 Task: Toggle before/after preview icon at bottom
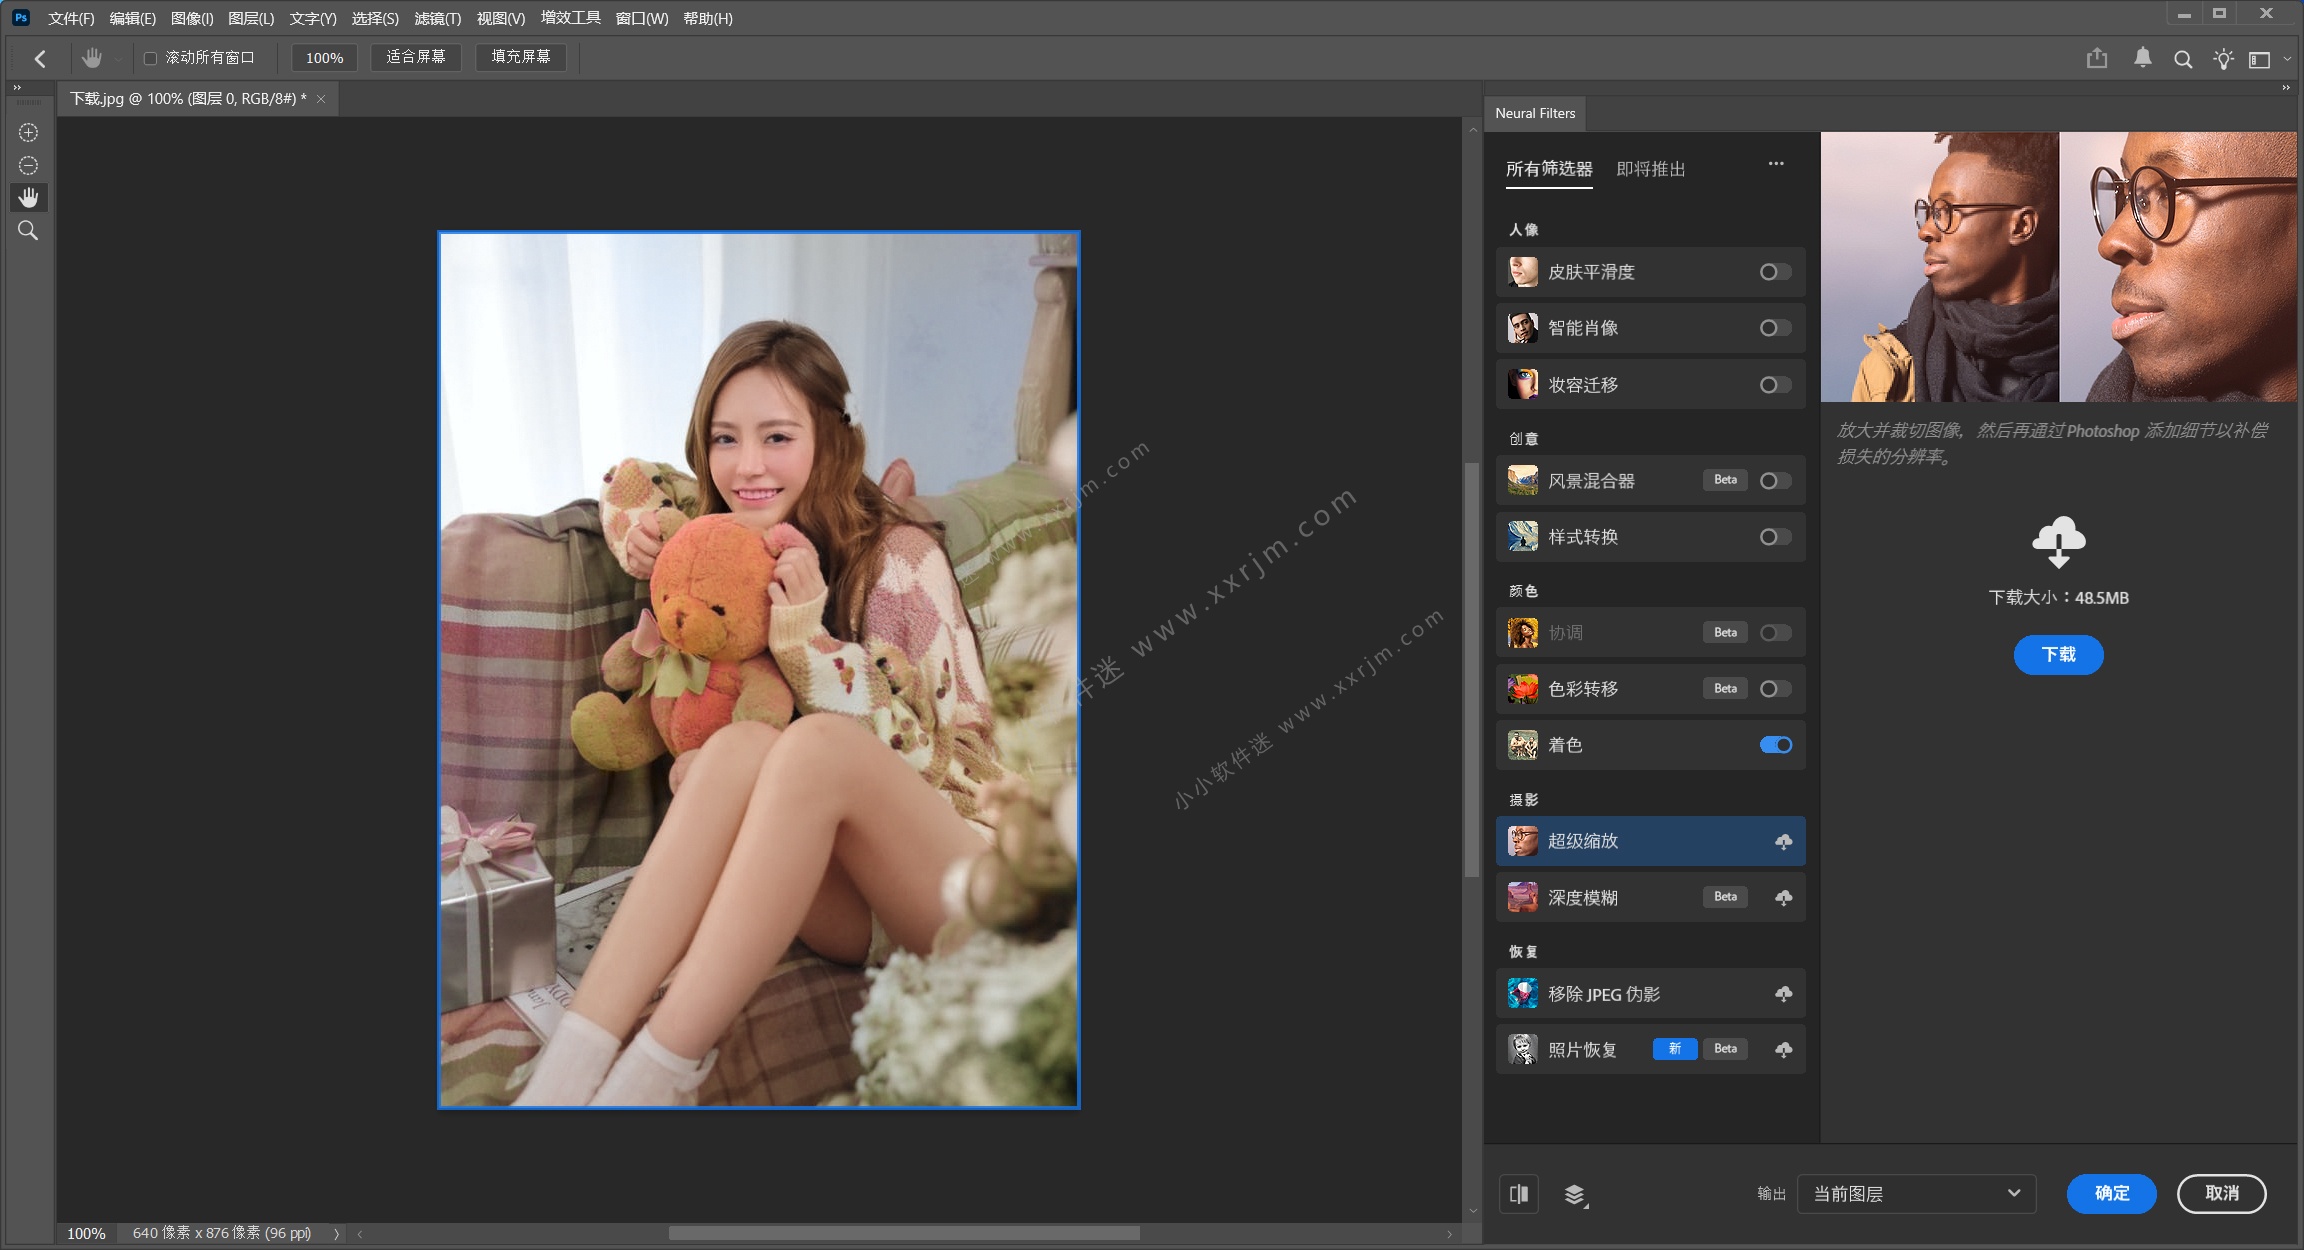coord(1519,1193)
